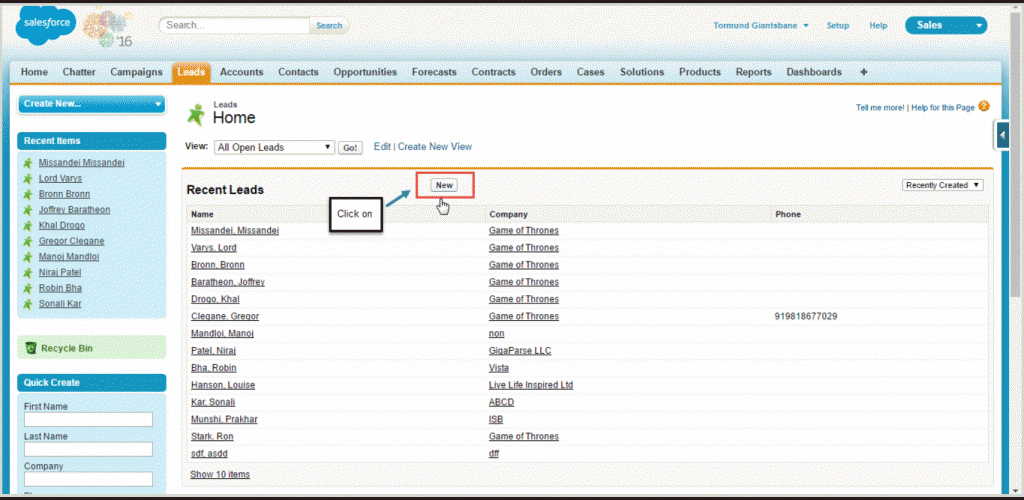This screenshot has height=500, width=1024.
Task: Open the Forecasts tab
Action: tap(434, 72)
